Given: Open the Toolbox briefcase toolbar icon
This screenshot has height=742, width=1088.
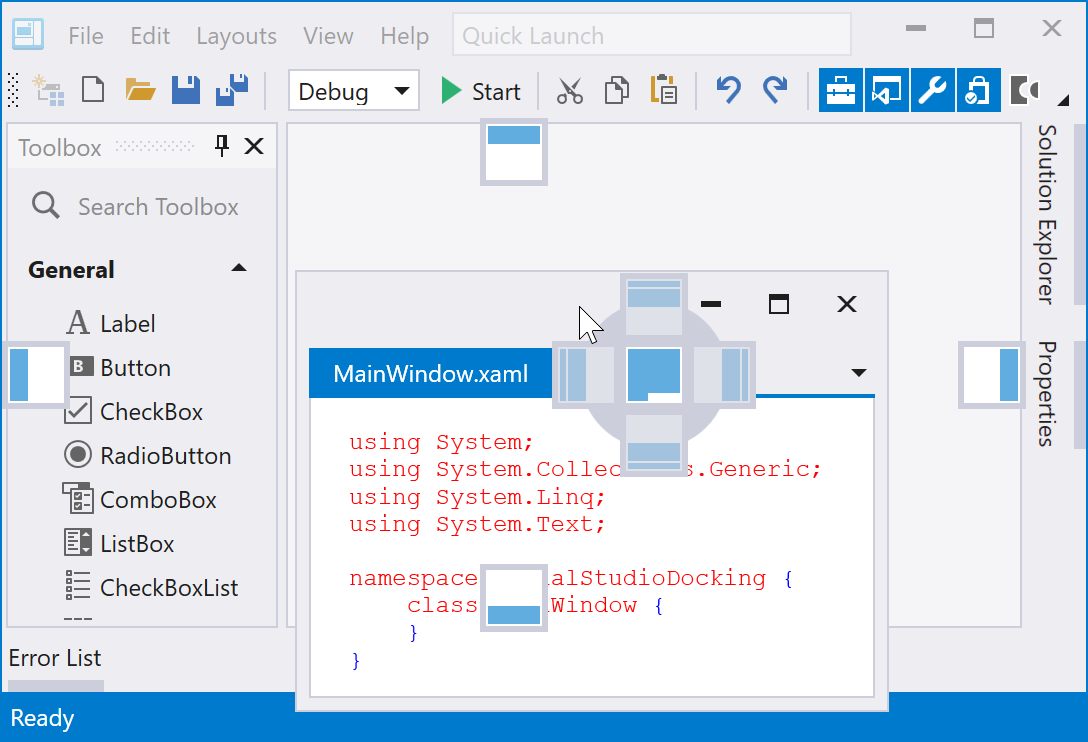Looking at the screenshot, I should (841, 91).
